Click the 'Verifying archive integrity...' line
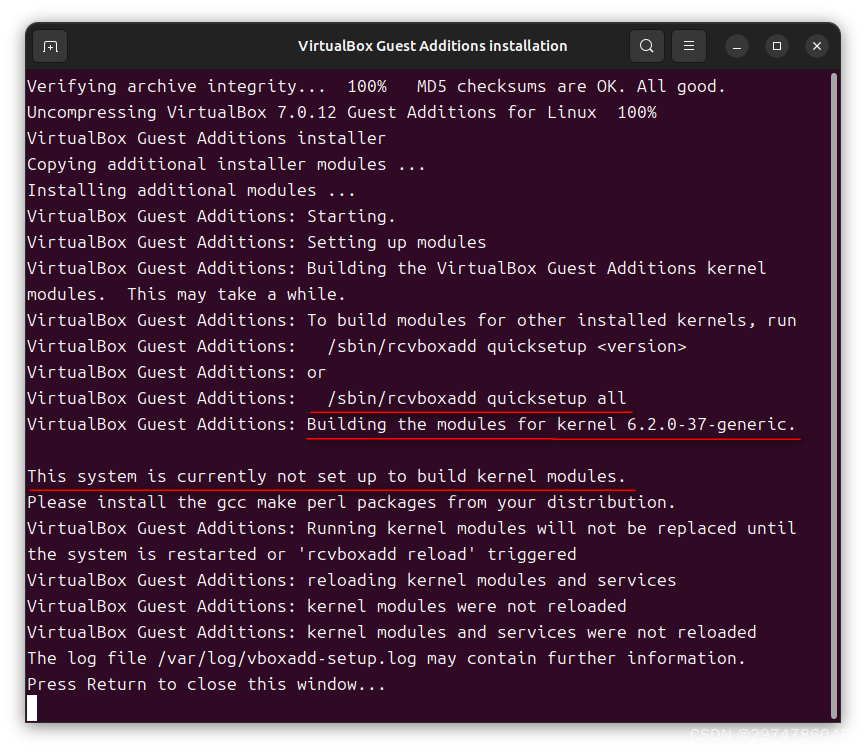This screenshot has height=751, width=866. tap(376, 87)
